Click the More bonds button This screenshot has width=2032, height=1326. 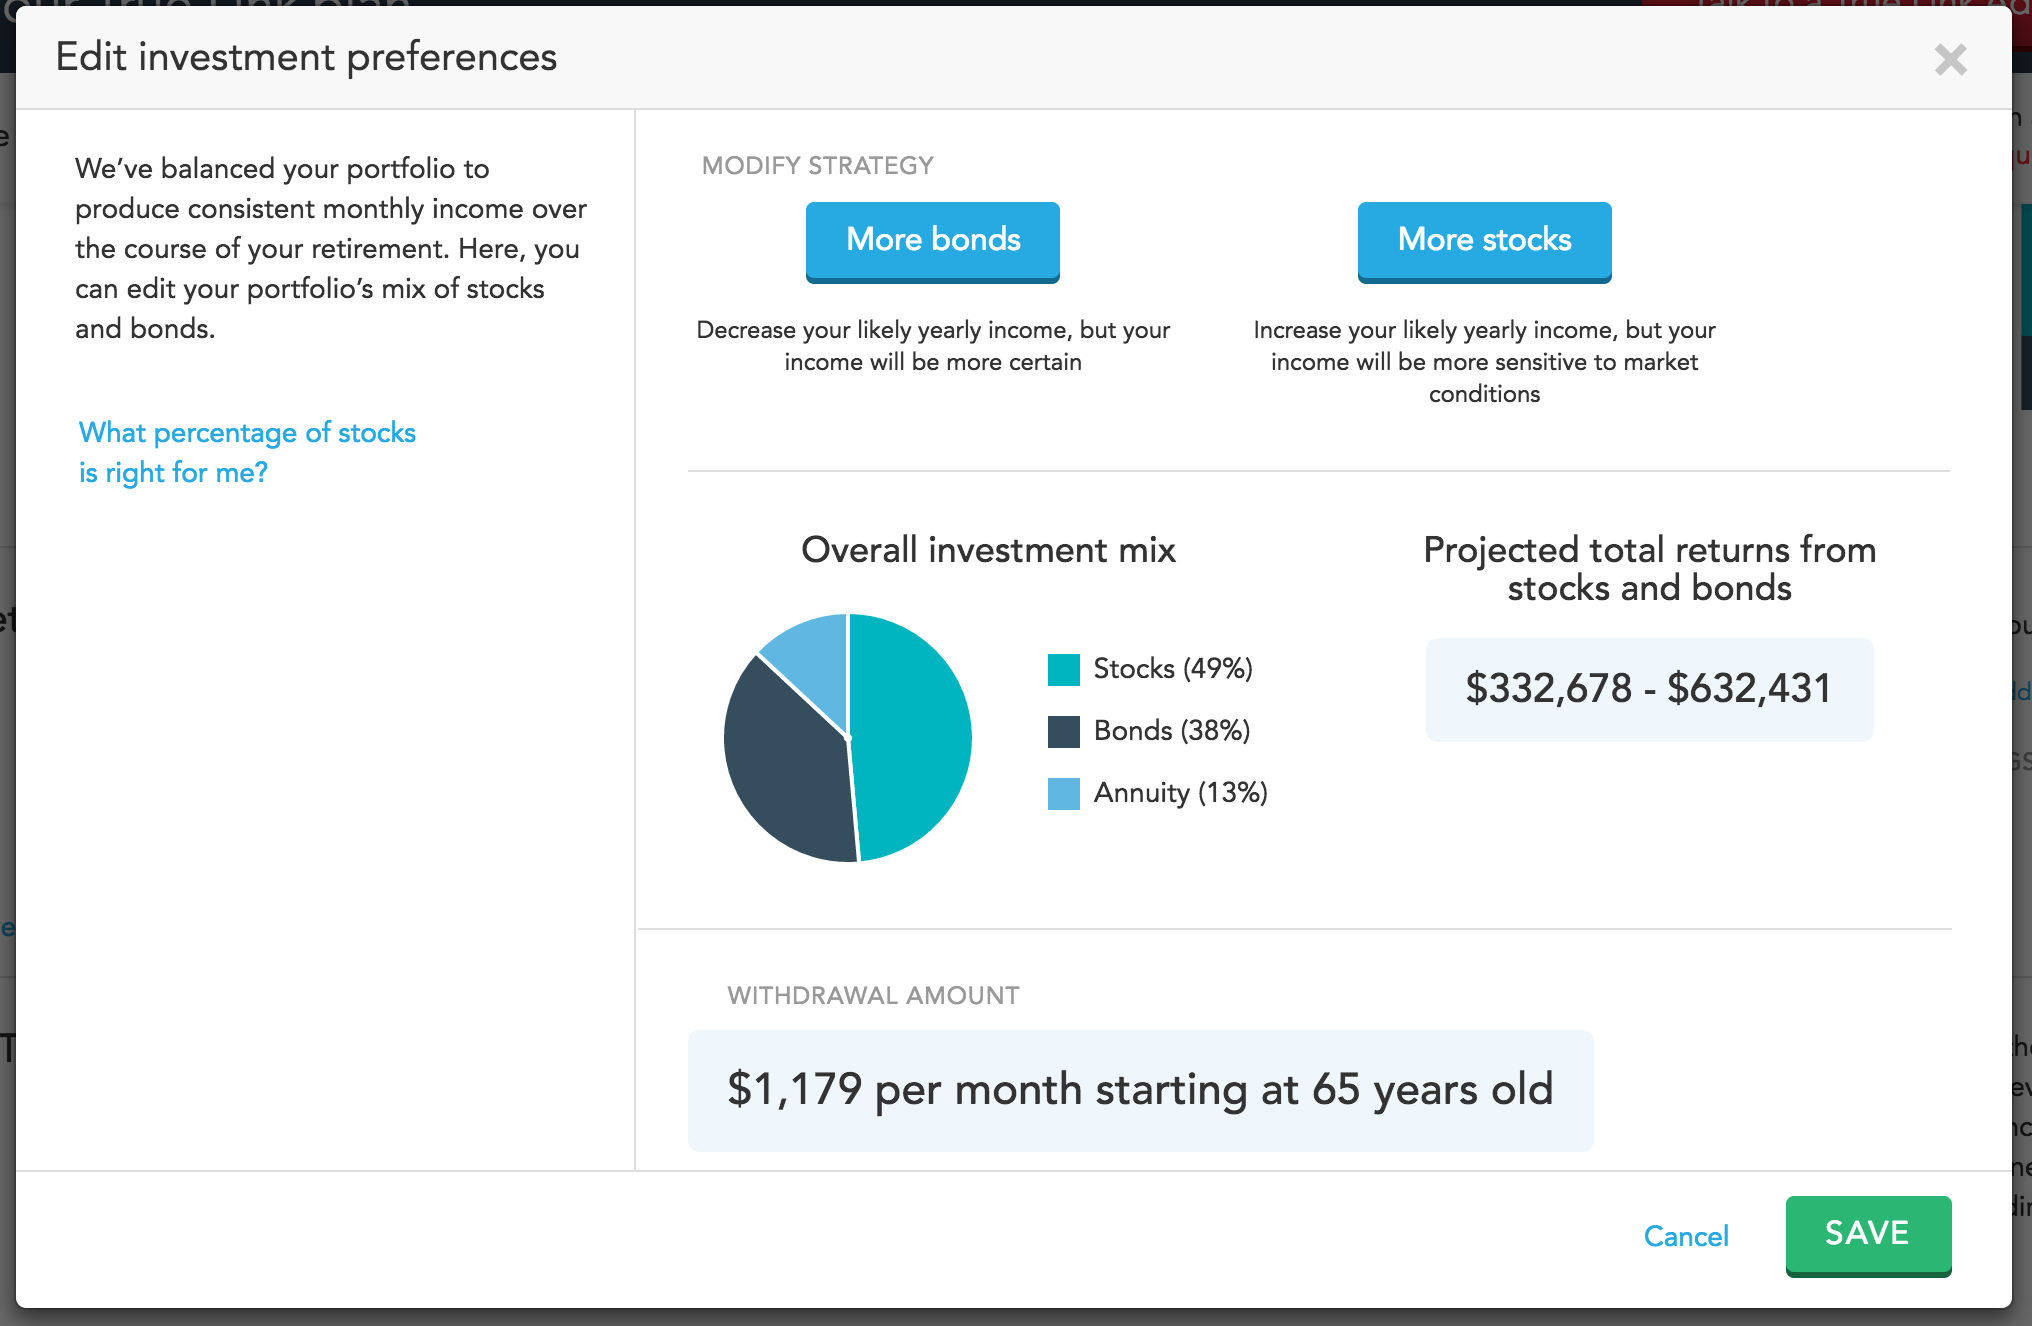coord(932,241)
